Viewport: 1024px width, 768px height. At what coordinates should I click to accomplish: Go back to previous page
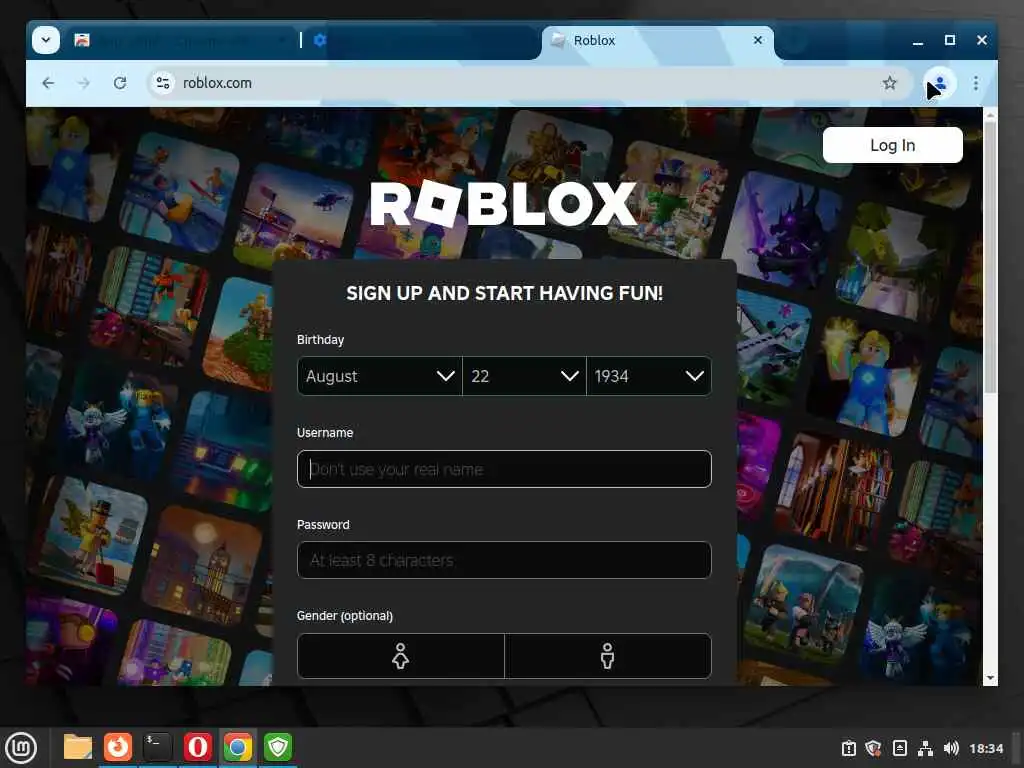pyautogui.click(x=48, y=83)
